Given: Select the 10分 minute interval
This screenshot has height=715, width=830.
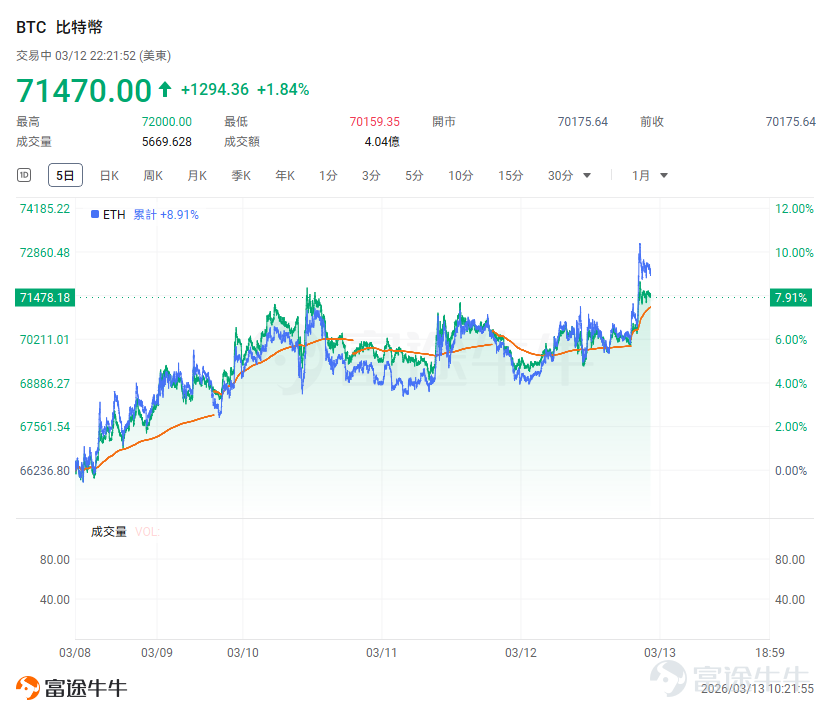Looking at the screenshot, I should (461, 176).
